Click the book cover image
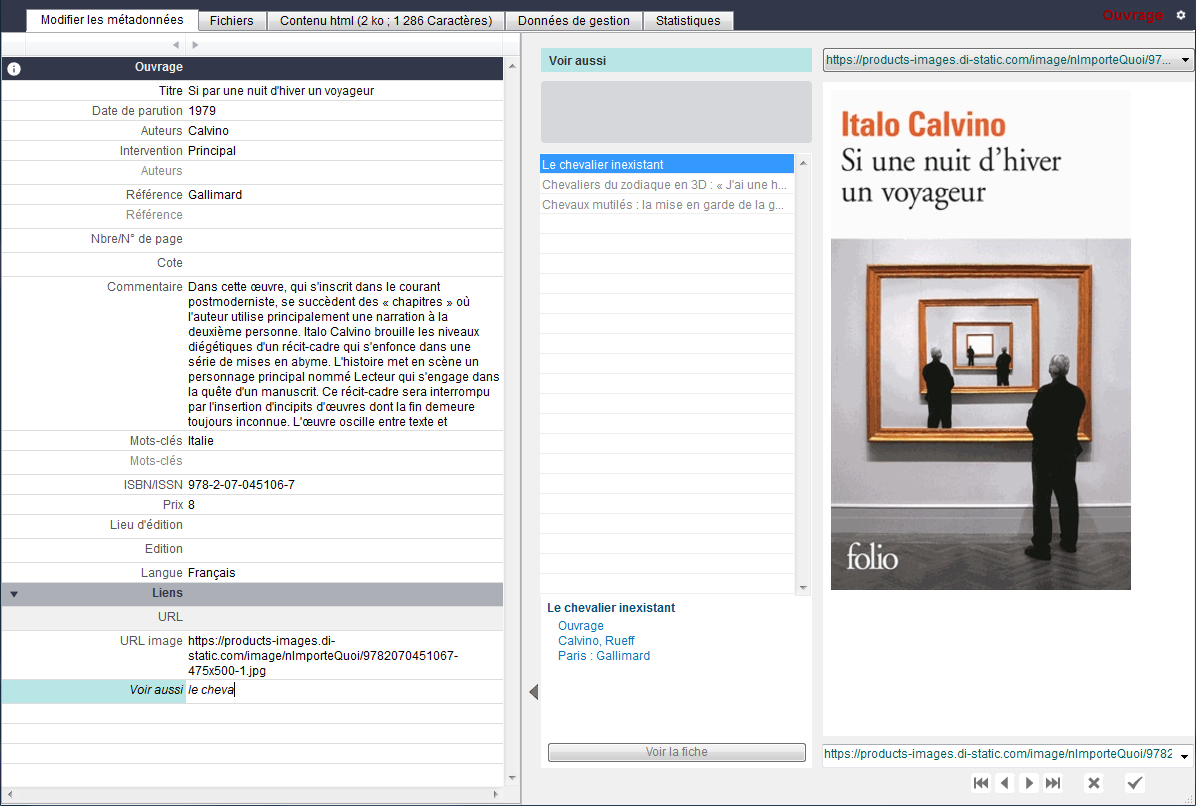 click(x=980, y=340)
